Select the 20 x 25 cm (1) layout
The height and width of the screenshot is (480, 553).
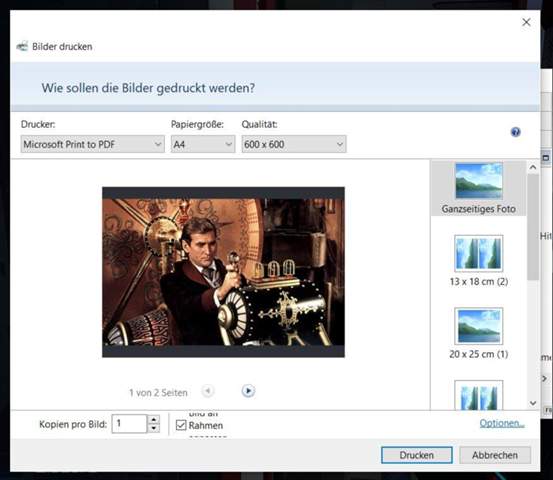(479, 333)
